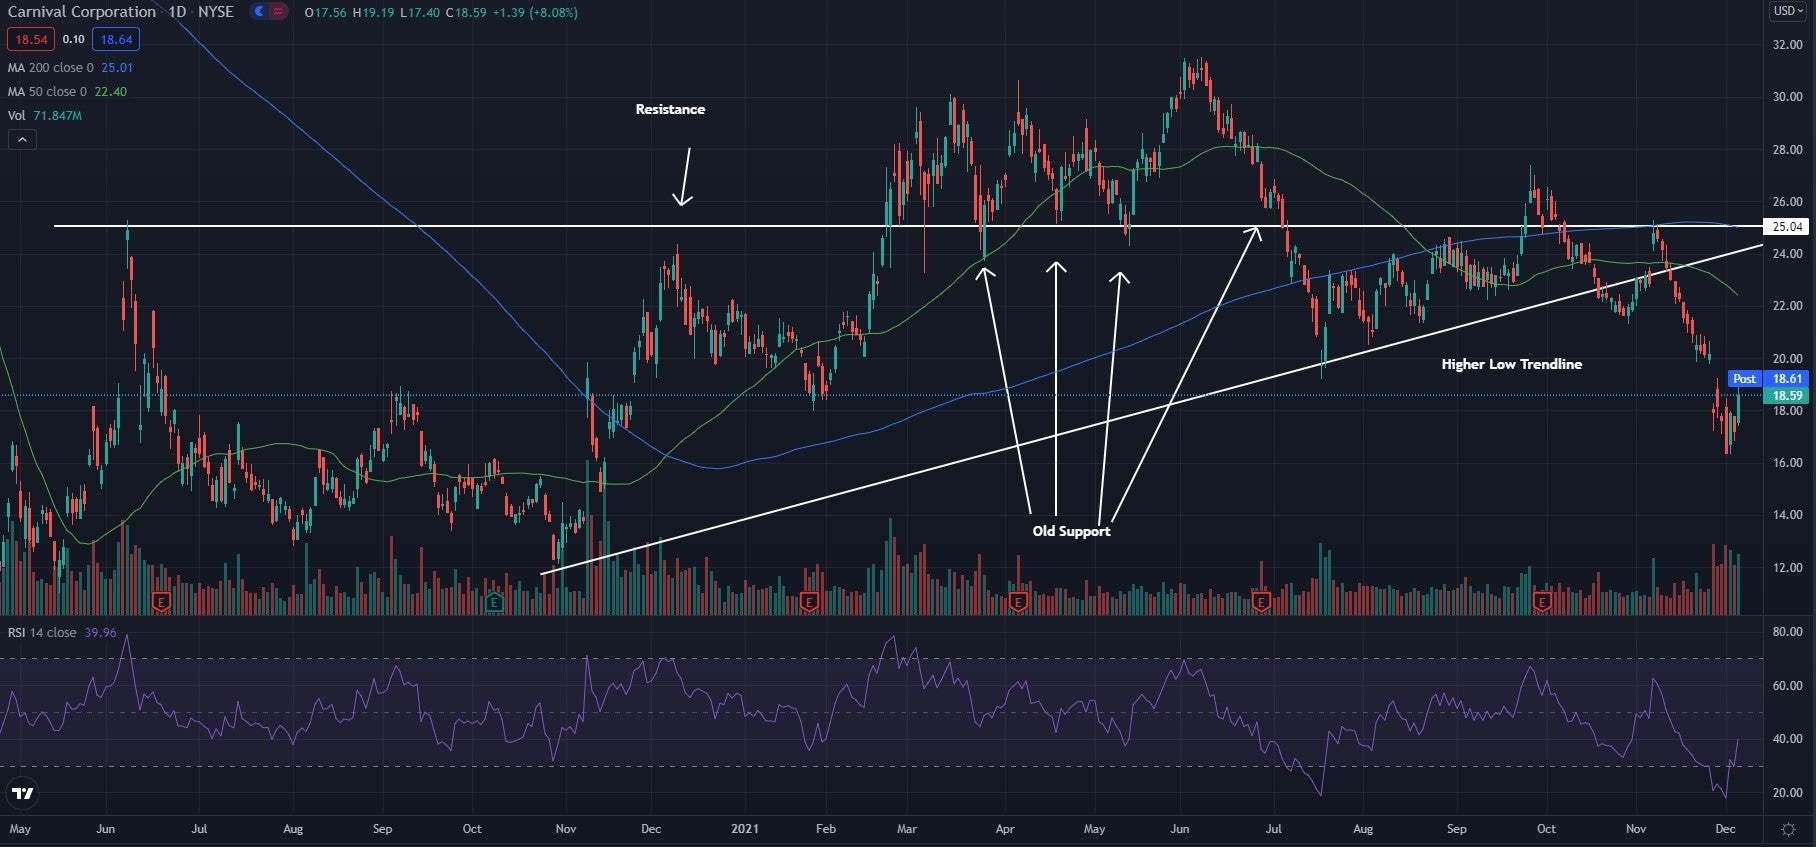
Task: Click the open value O17.56
Action: [x=325, y=13]
